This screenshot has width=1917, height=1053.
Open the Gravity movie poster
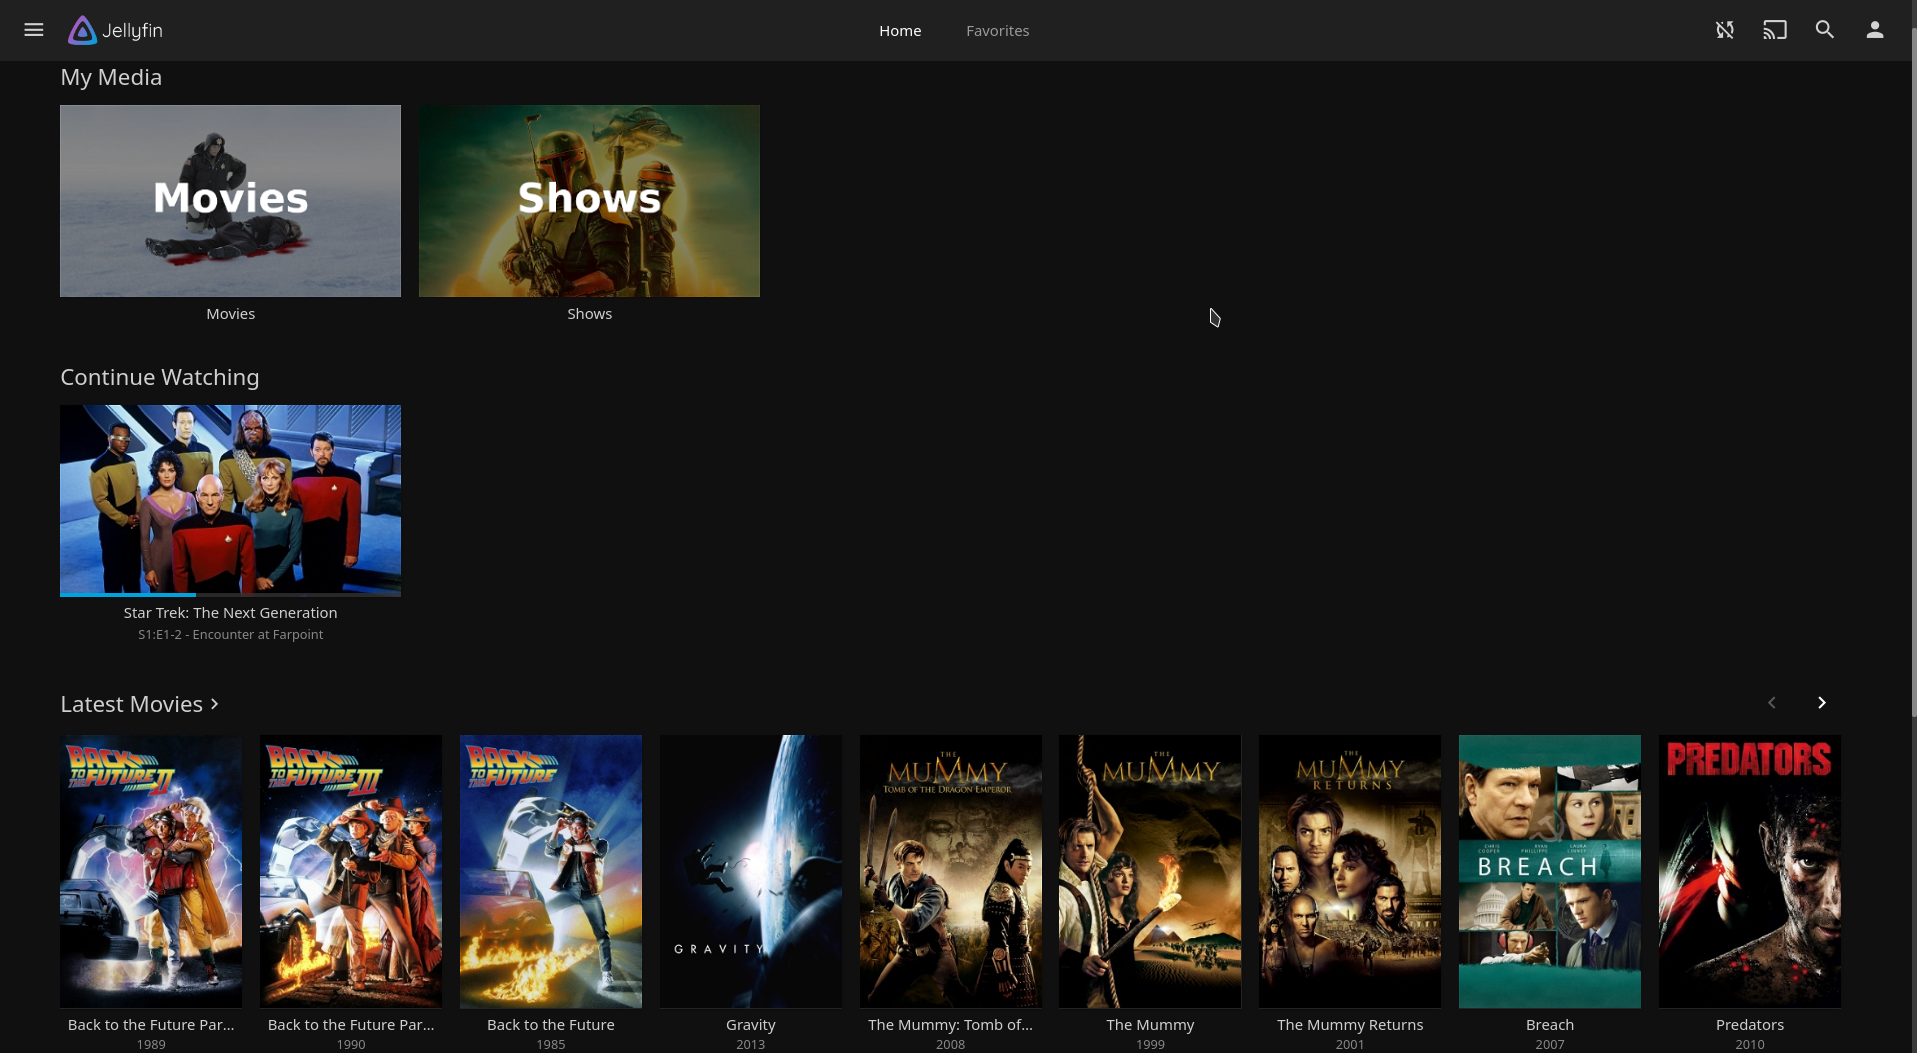point(751,871)
